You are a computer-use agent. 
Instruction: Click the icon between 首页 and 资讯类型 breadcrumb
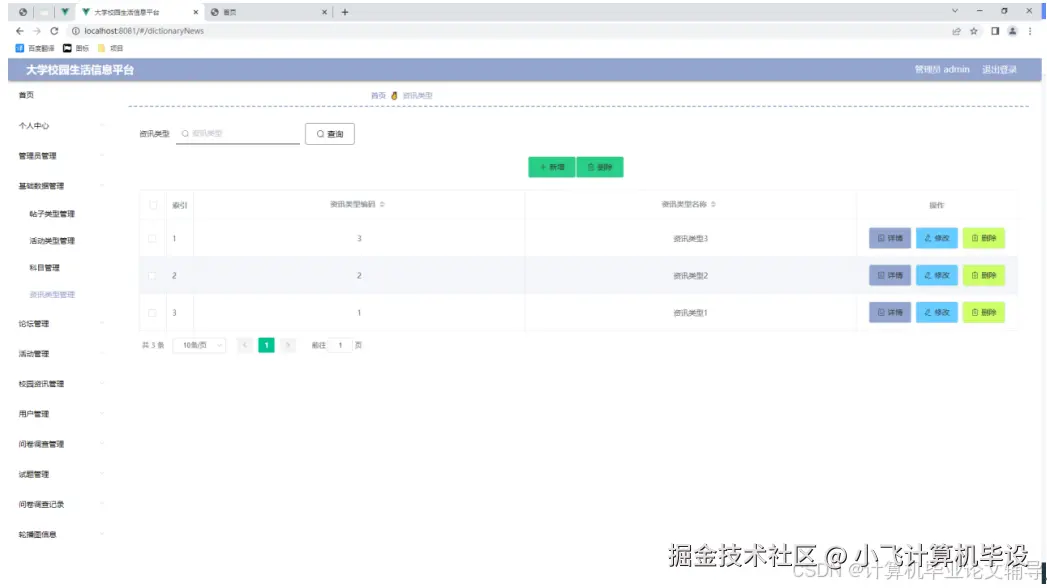pyautogui.click(x=394, y=95)
